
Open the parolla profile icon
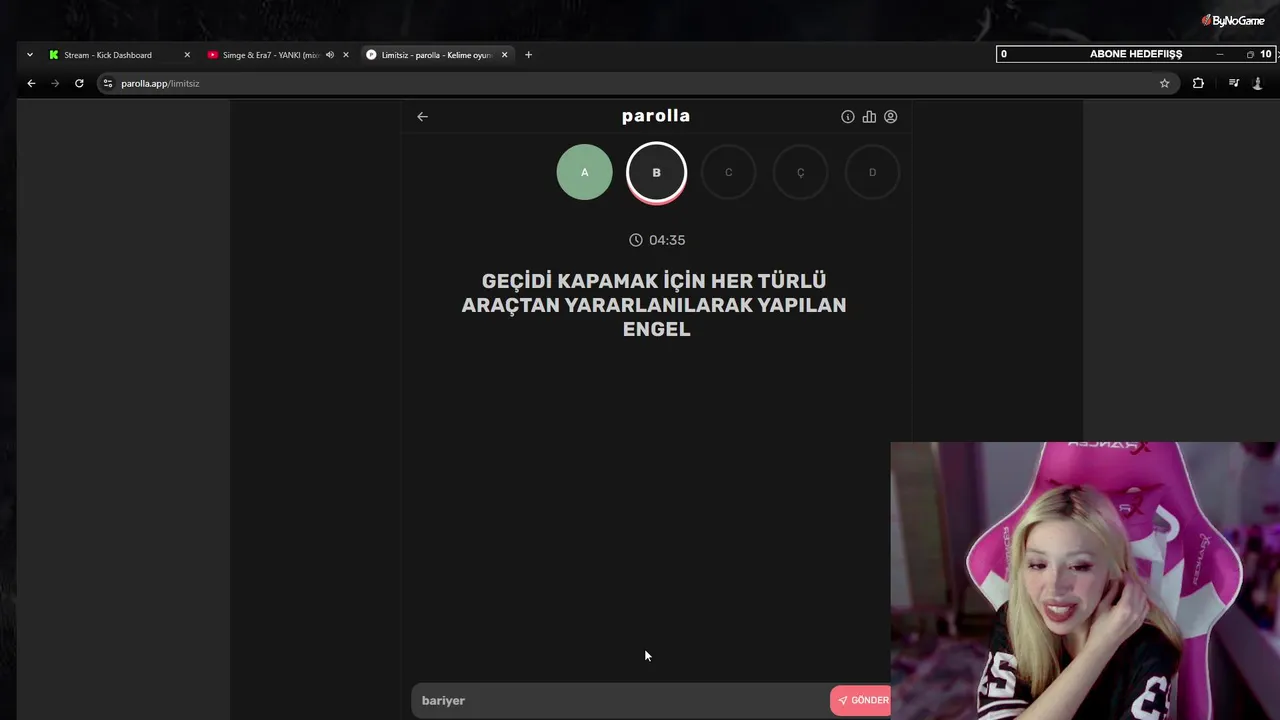click(x=890, y=117)
